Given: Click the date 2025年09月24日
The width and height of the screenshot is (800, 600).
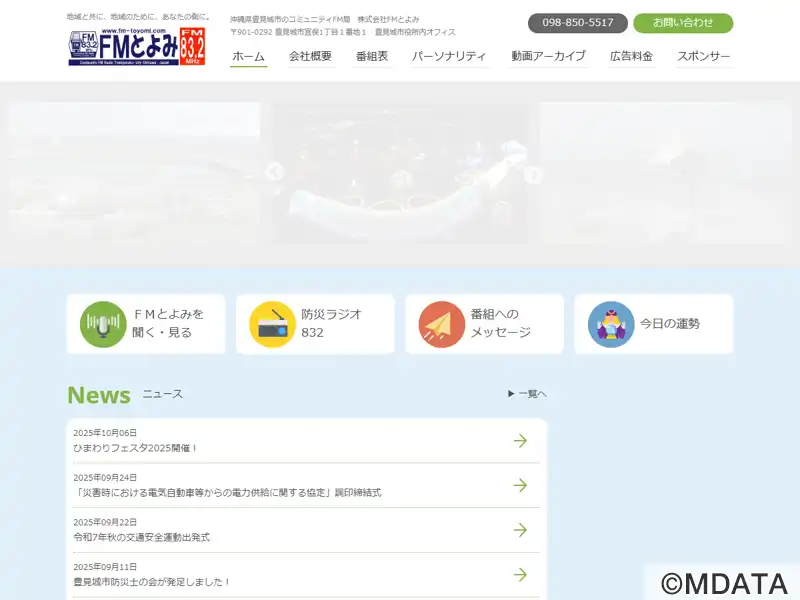Looking at the screenshot, I should (x=105, y=478).
